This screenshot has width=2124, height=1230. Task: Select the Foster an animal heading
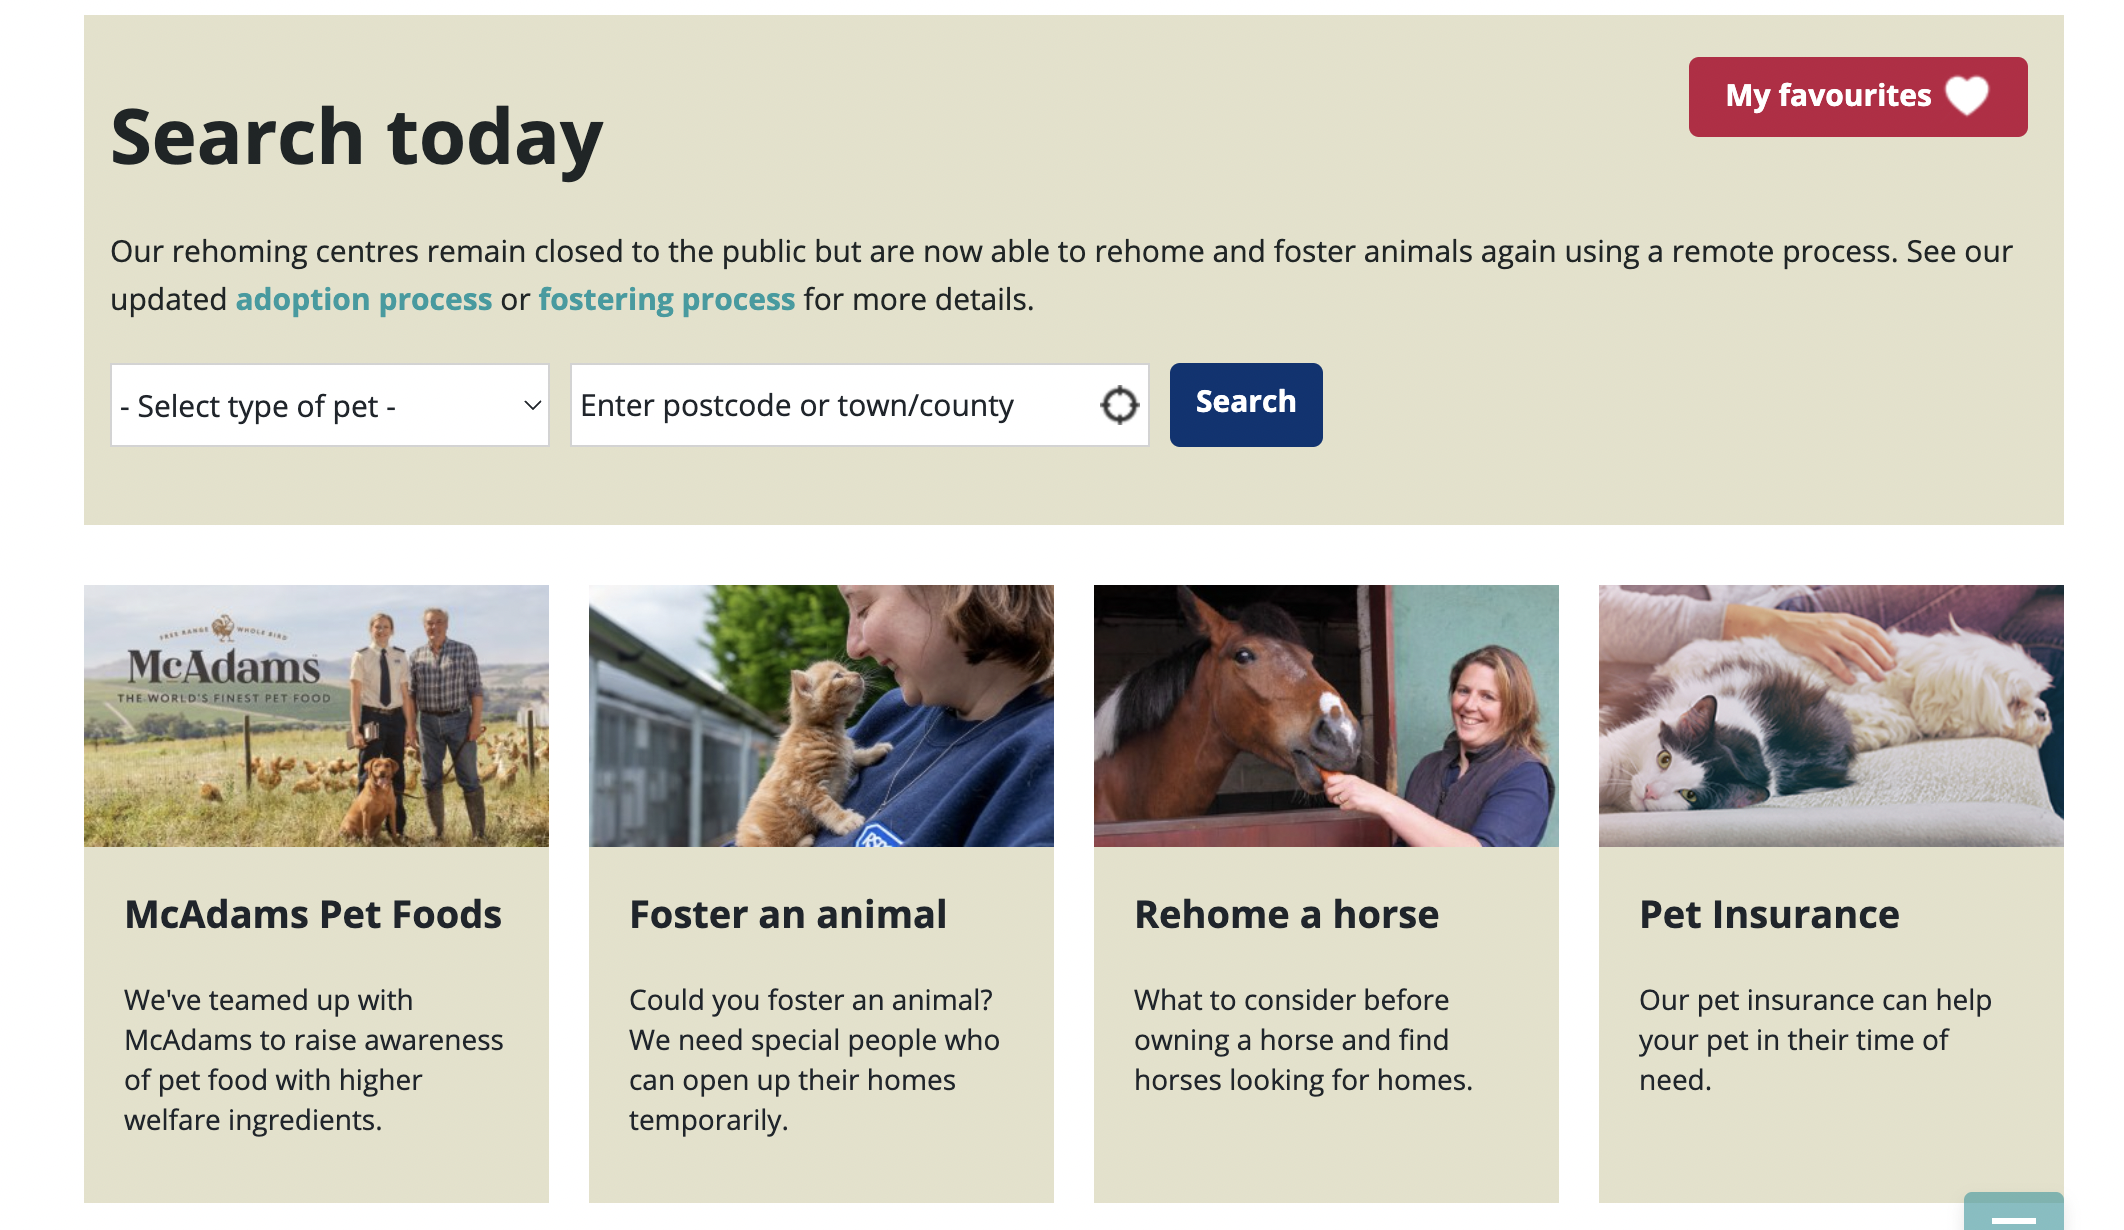[x=788, y=914]
